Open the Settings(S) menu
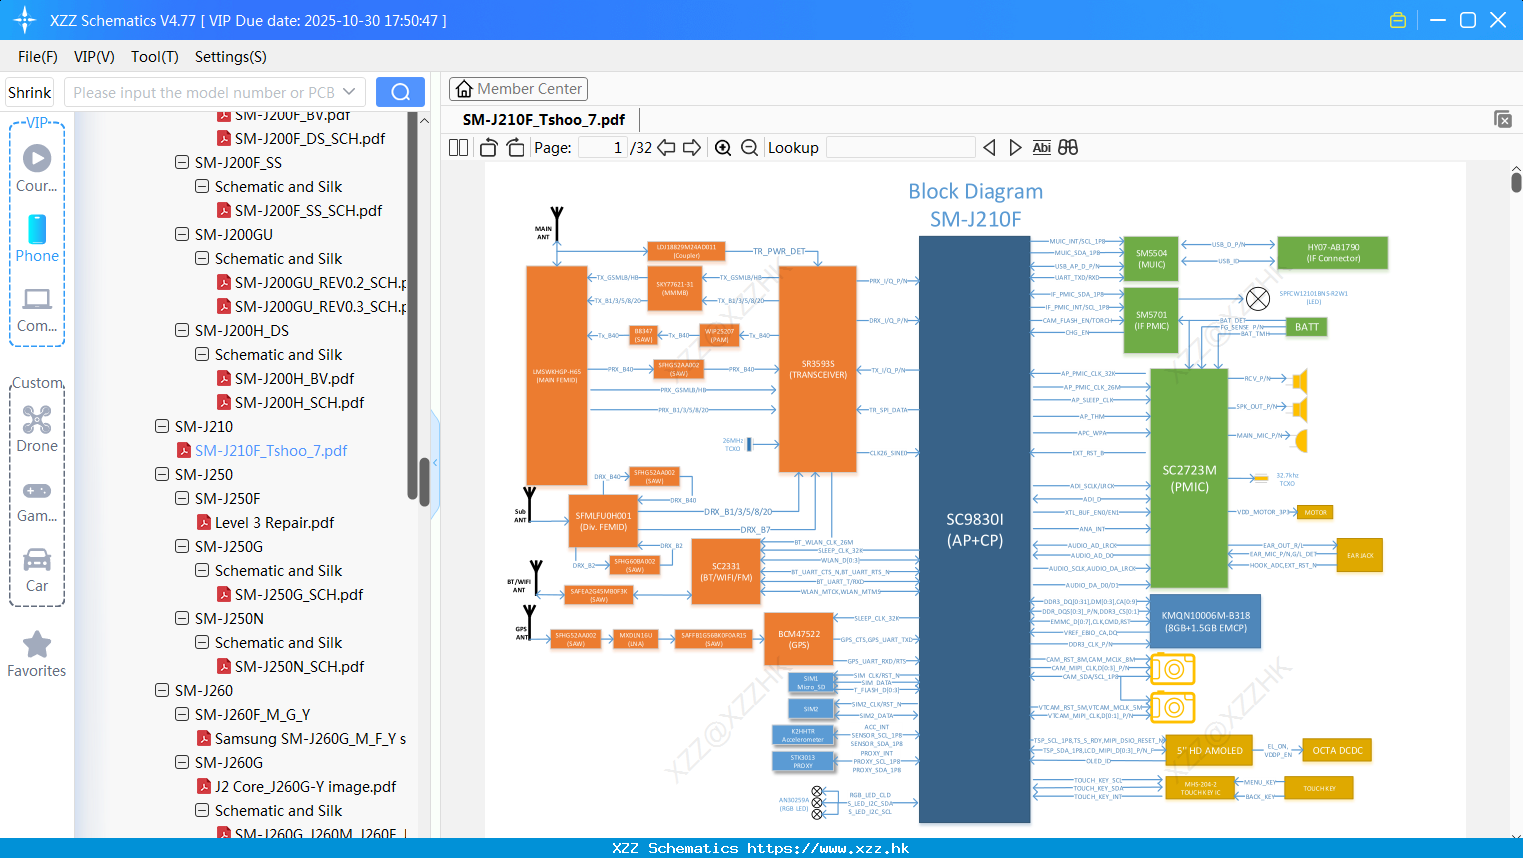This screenshot has width=1523, height=858. tap(231, 57)
